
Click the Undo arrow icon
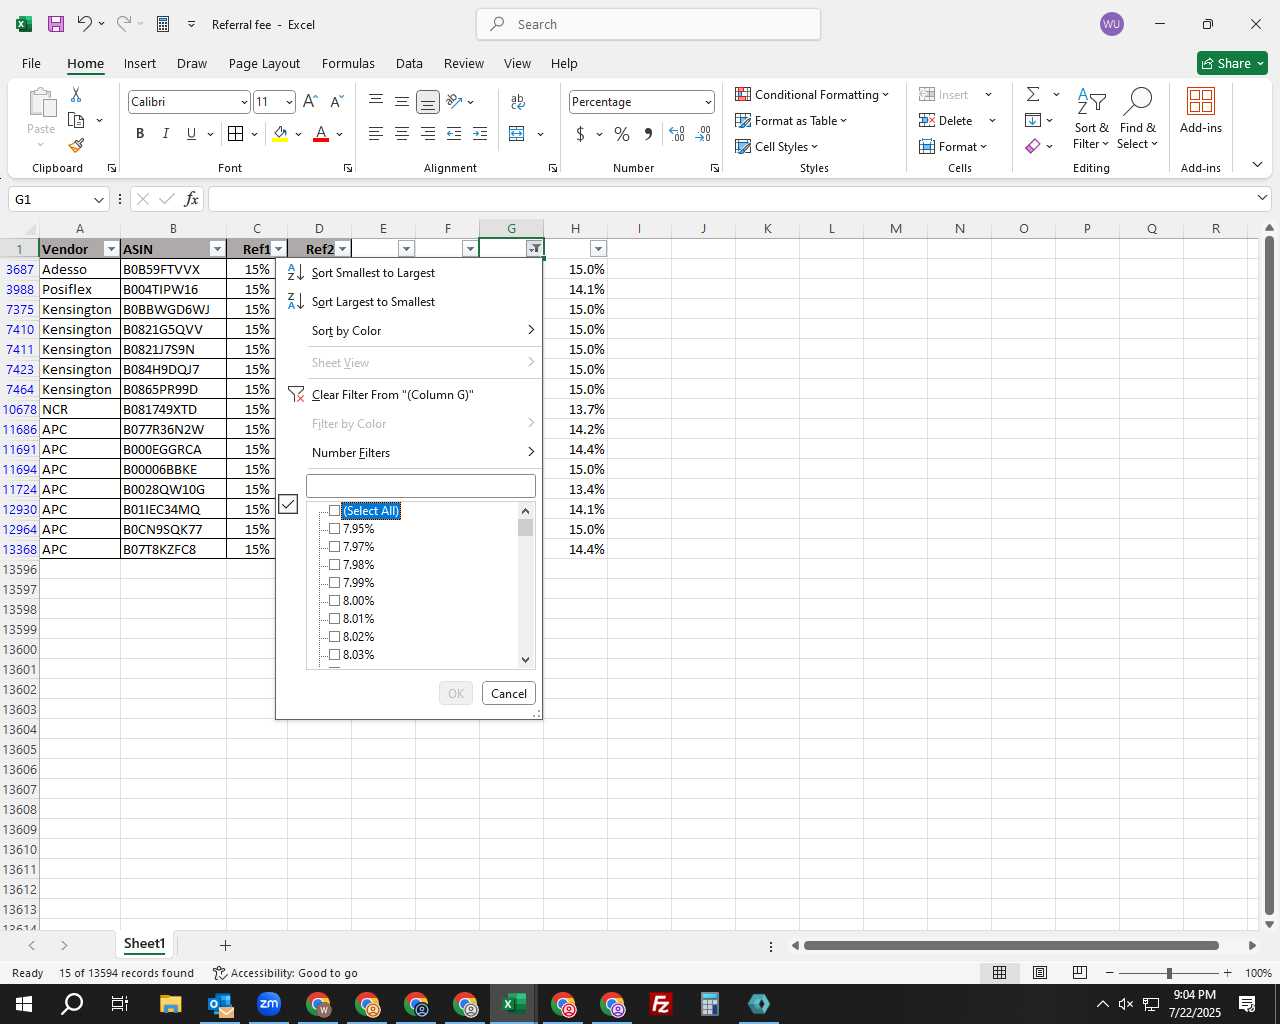[x=85, y=24]
